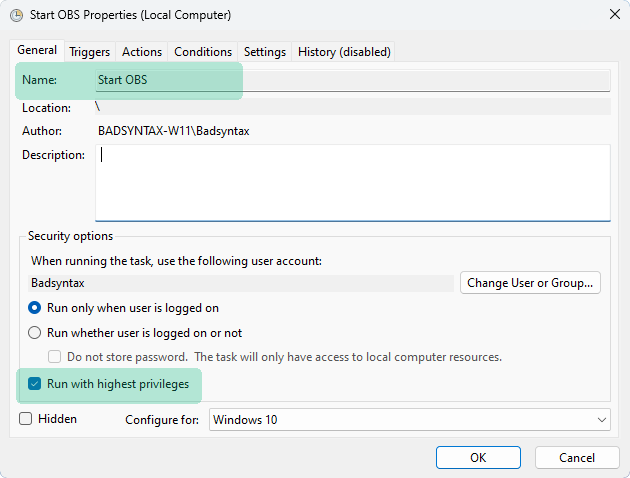This screenshot has height=478, width=630.
Task: Close the Start OBS Properties dialog
Action: (x=615, y=15)
